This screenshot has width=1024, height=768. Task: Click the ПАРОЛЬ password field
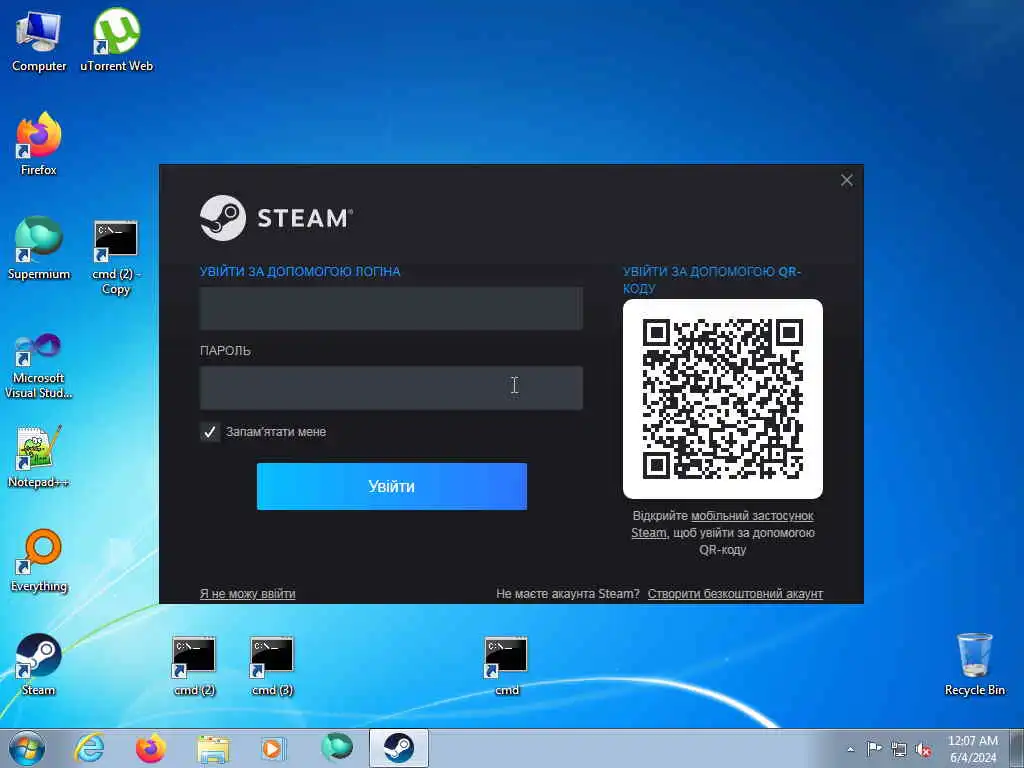391,388
